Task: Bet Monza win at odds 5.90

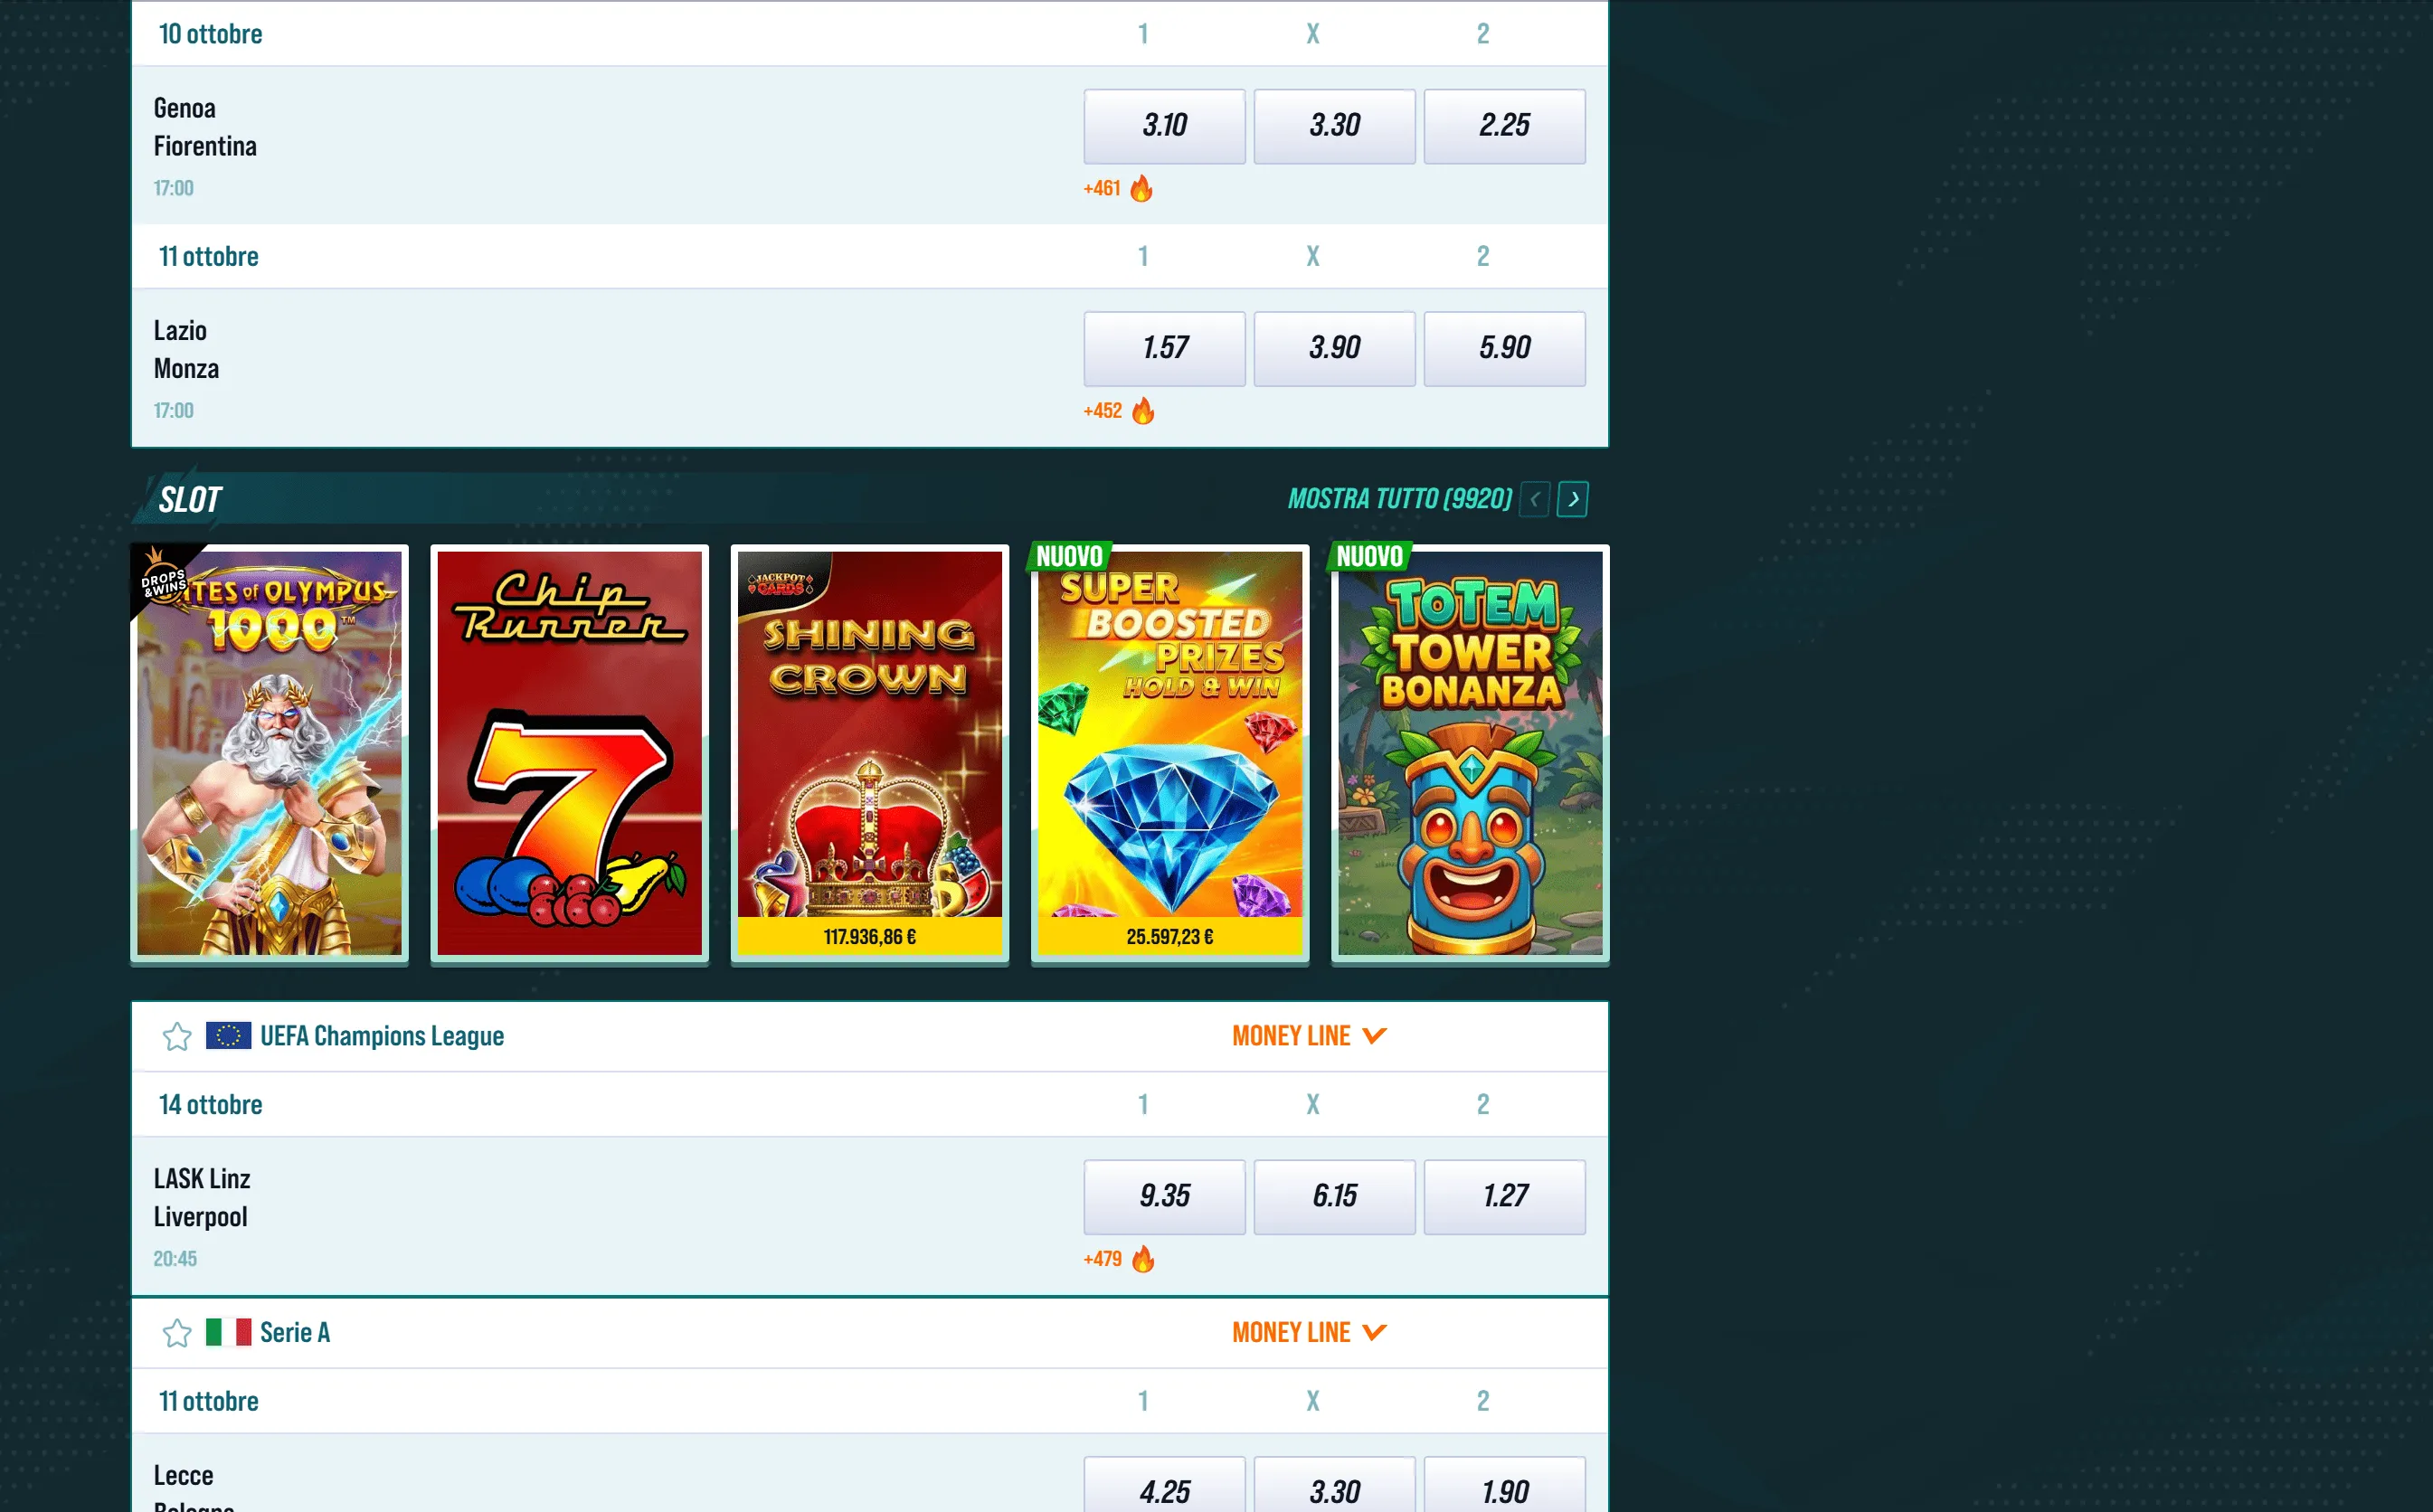Action: 1505,349
